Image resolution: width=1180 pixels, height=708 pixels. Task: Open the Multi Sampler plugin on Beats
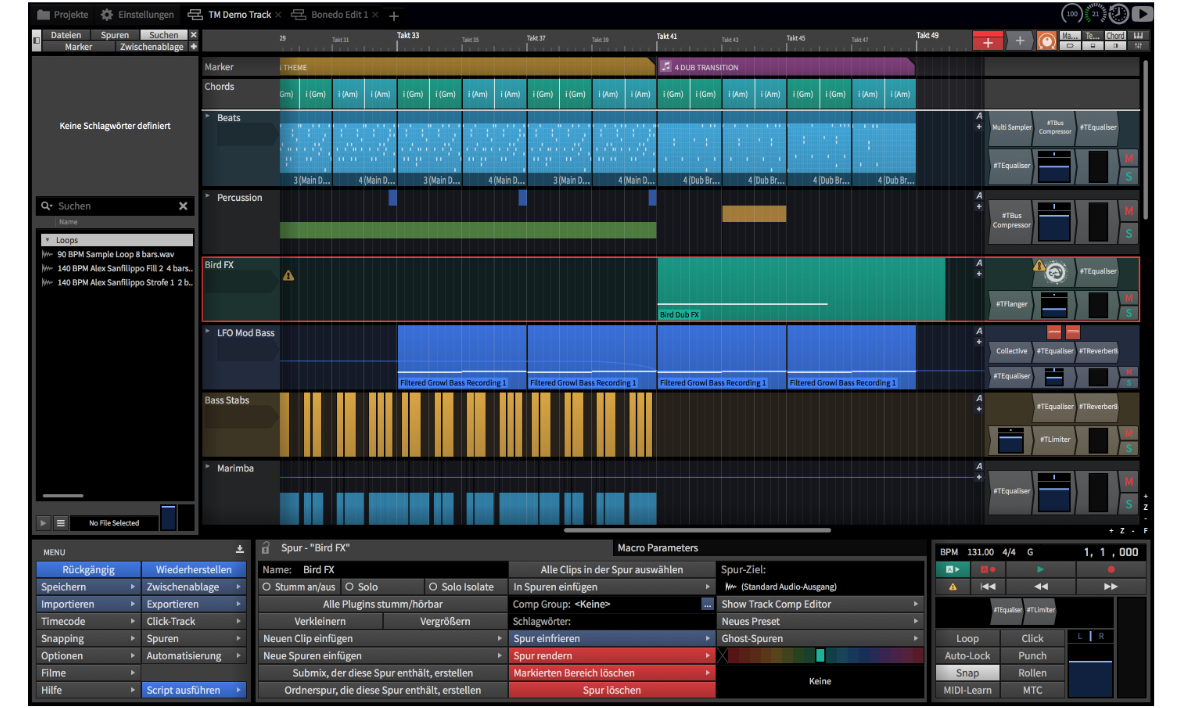(1011, 127)
